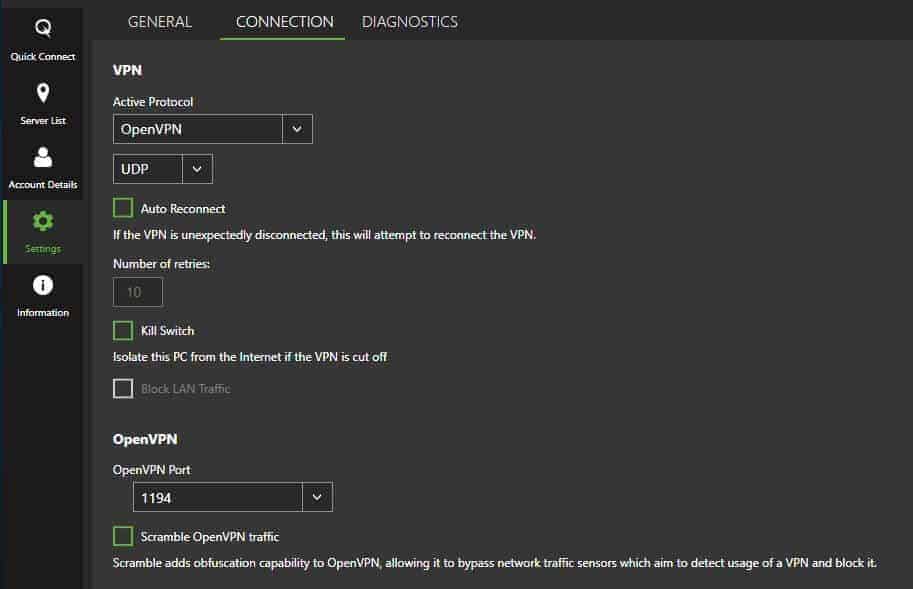The image size is (913, 589).
Task: Switch to the GENERAL tab
Action: [160, 22]
